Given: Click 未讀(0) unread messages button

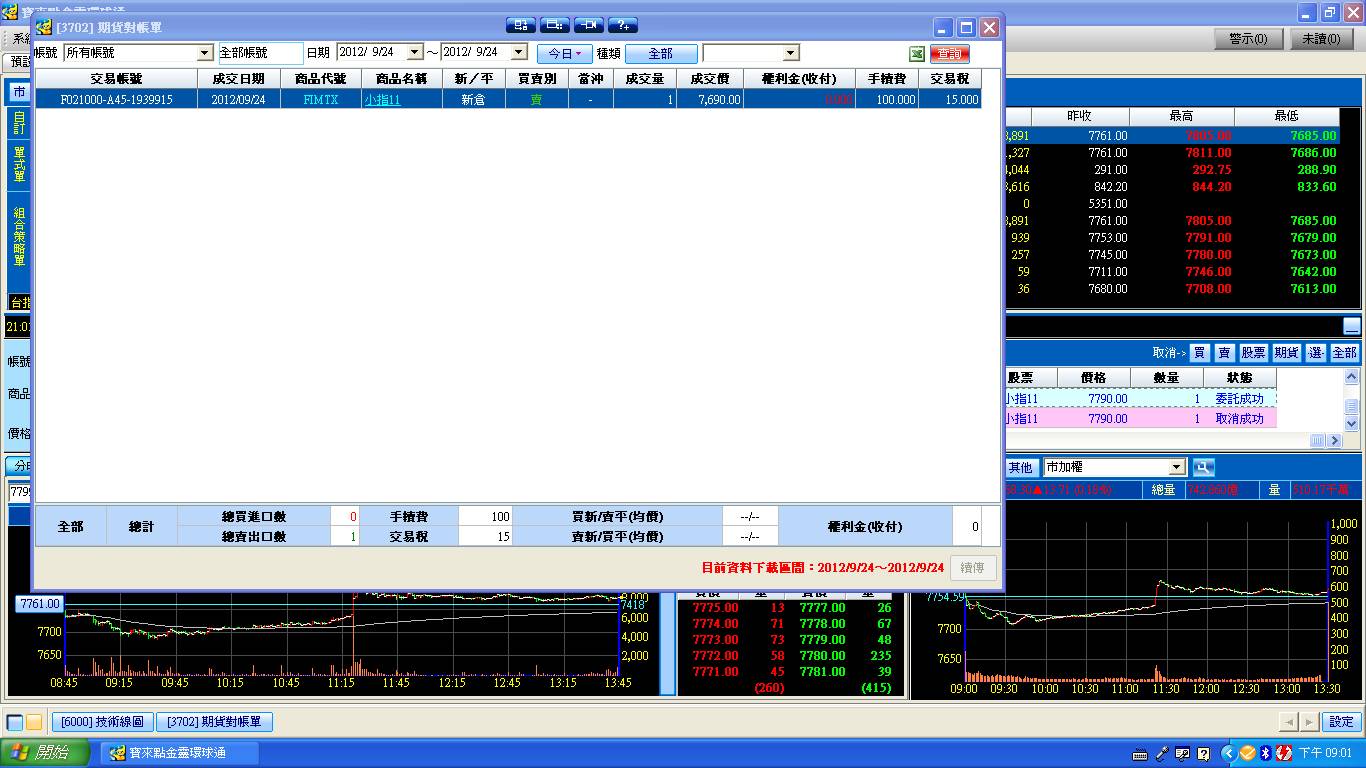Looking at the screenshot, I should pos(1321,39).
